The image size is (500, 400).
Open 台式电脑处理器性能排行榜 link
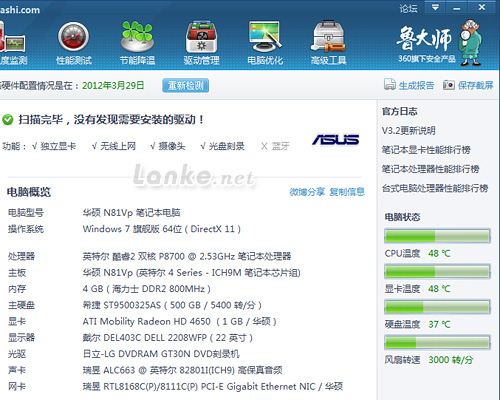(x=435, y=188)
